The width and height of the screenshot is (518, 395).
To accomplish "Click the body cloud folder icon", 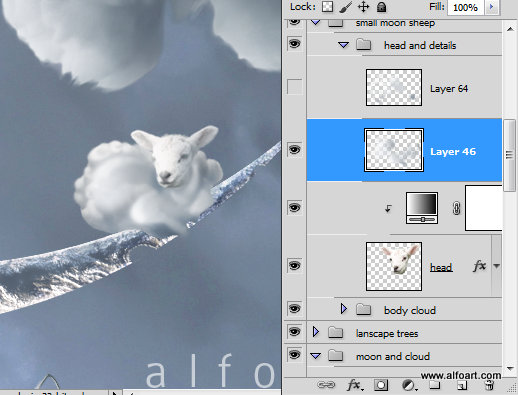I will tap(363, 309).
